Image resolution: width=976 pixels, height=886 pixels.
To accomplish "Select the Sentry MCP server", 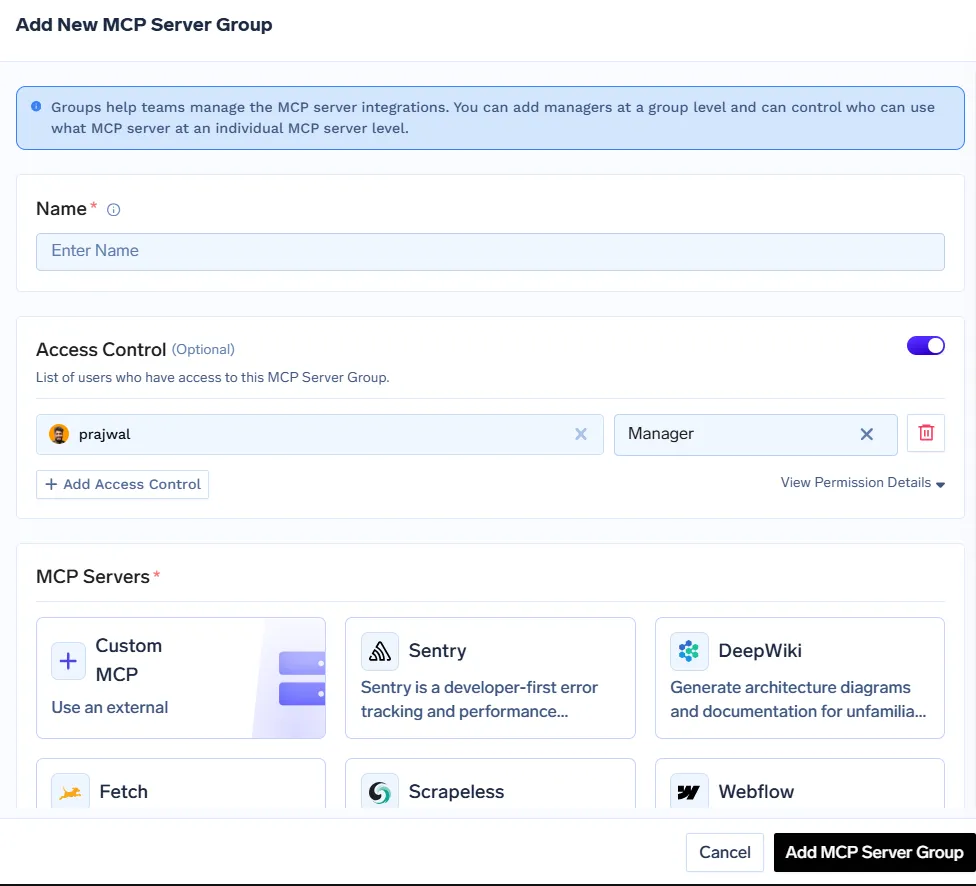I will click(x=490, y=677).
